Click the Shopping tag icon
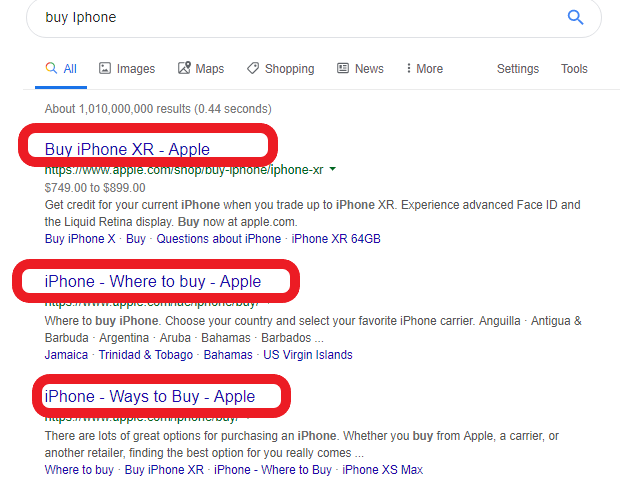 (x=253, y=69)
